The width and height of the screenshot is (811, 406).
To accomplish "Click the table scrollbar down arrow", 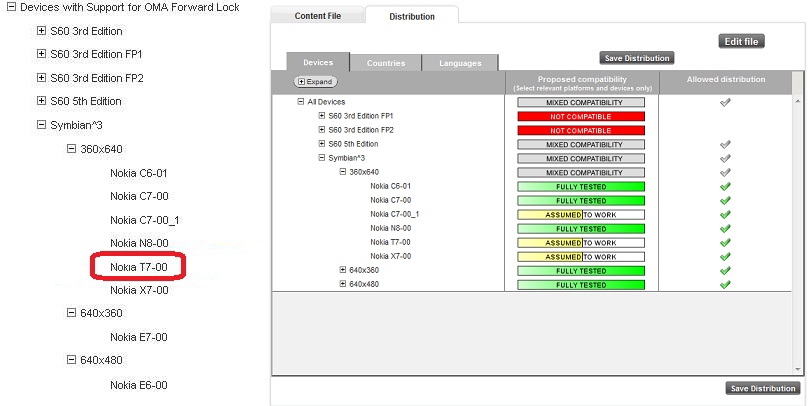I will pos(797,369).
